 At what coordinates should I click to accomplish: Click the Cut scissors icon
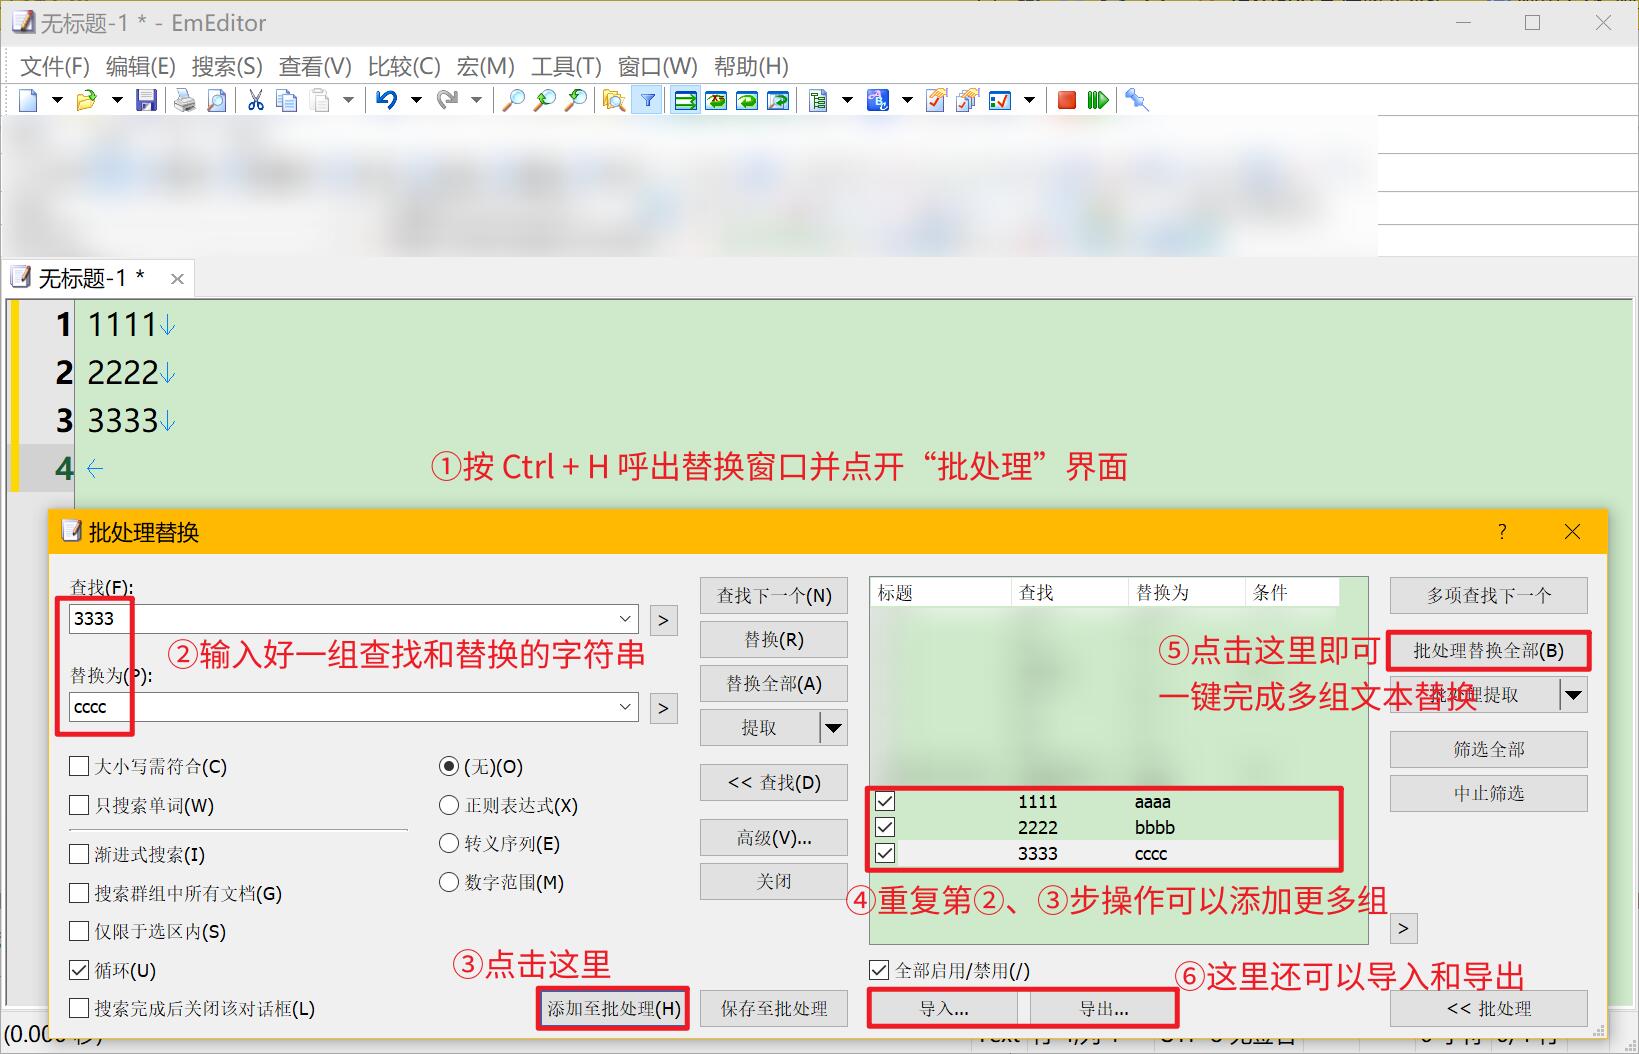256,100
